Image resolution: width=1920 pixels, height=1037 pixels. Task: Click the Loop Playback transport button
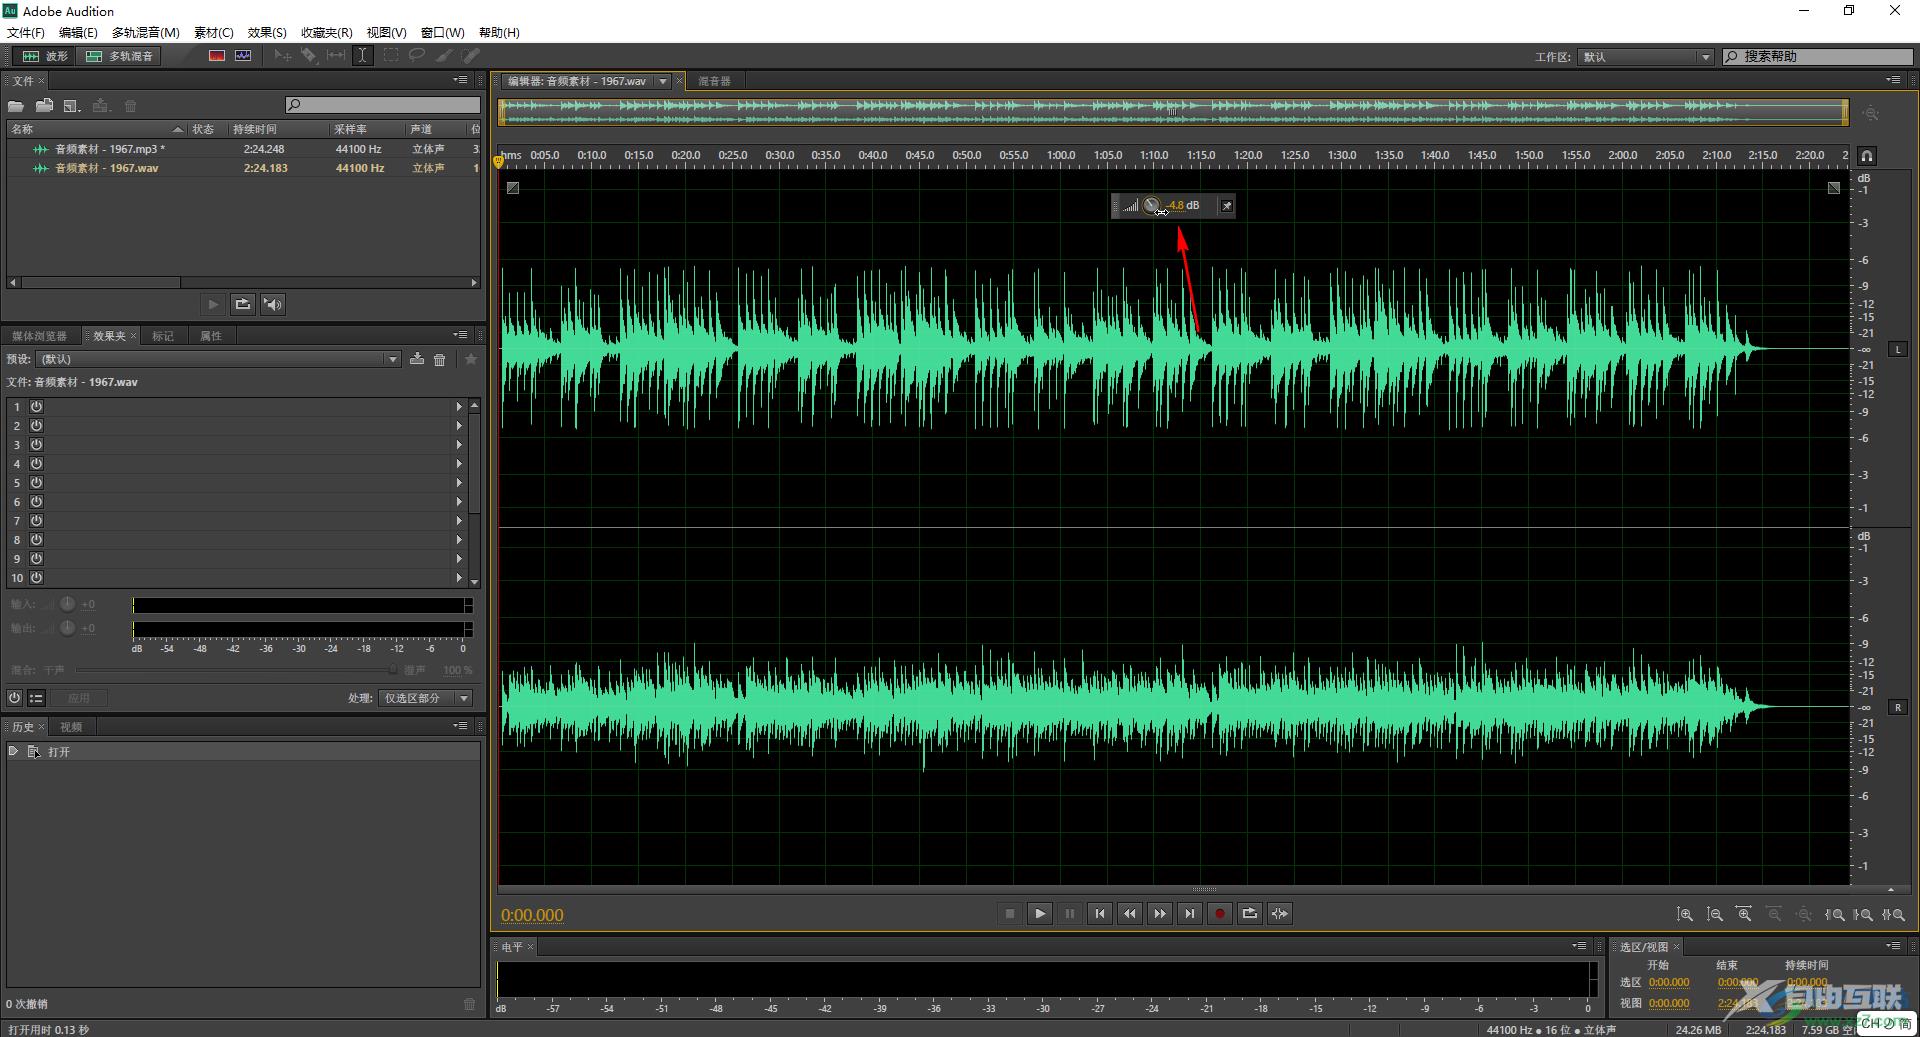pyautogui.click(x=1250, y=914)
